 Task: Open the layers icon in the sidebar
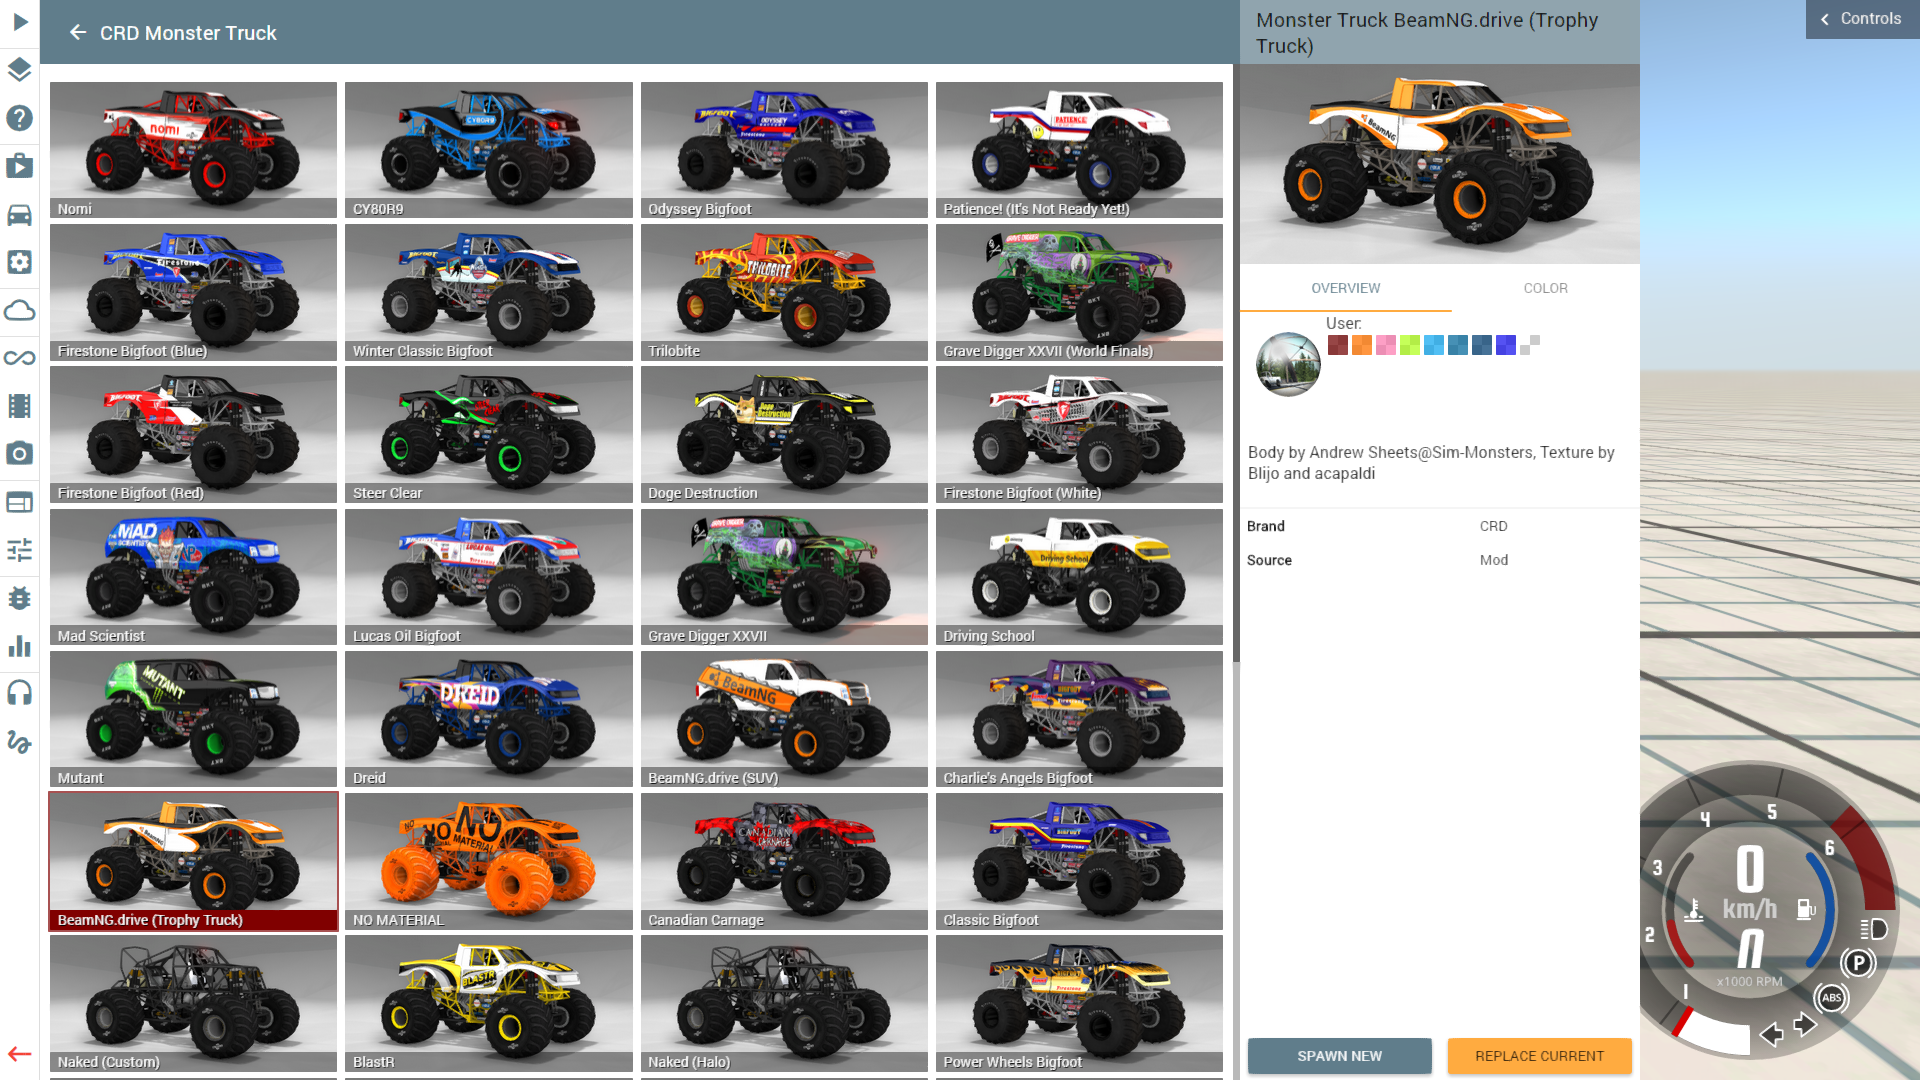click(20, 70)
